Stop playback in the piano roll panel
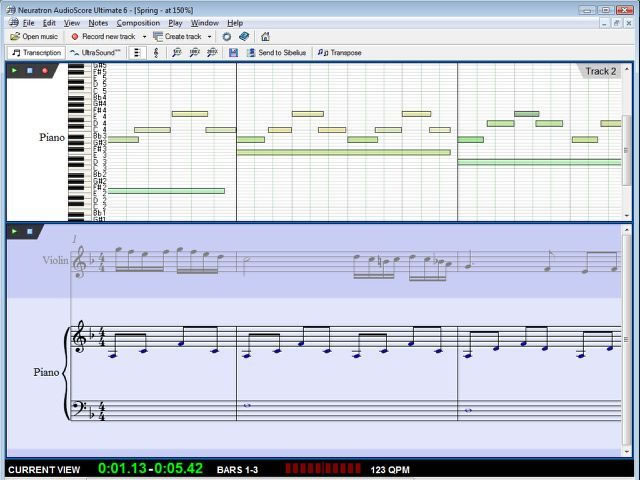Viewport: 640px width, 480px height. [30, 71]
